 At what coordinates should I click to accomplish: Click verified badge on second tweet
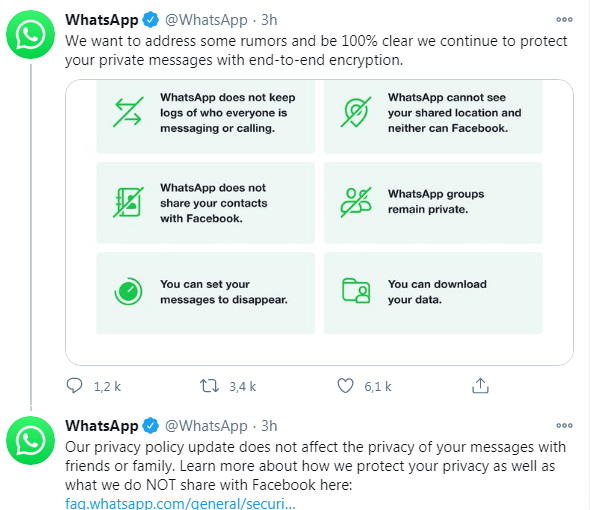click(x=151, y=426)
